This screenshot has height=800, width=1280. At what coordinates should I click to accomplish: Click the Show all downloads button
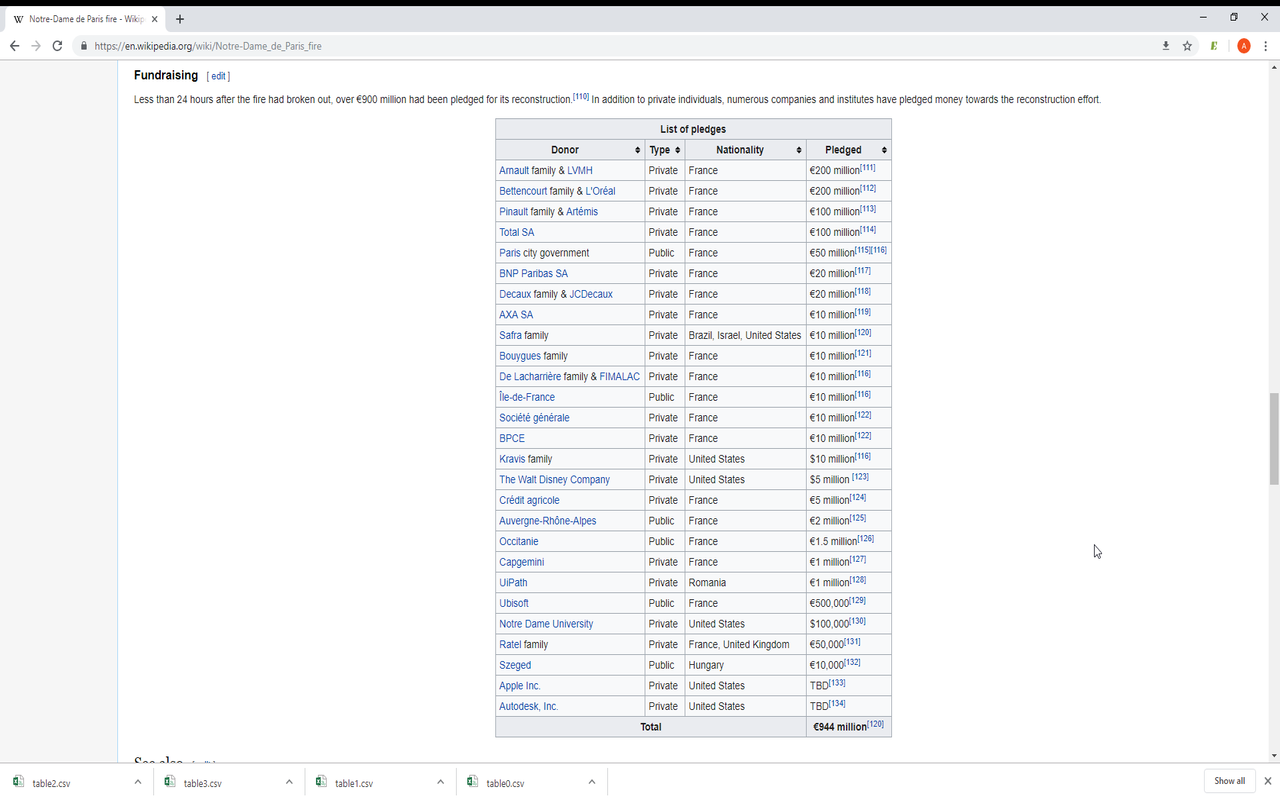pyautogui.click(x=1230, y=781)
